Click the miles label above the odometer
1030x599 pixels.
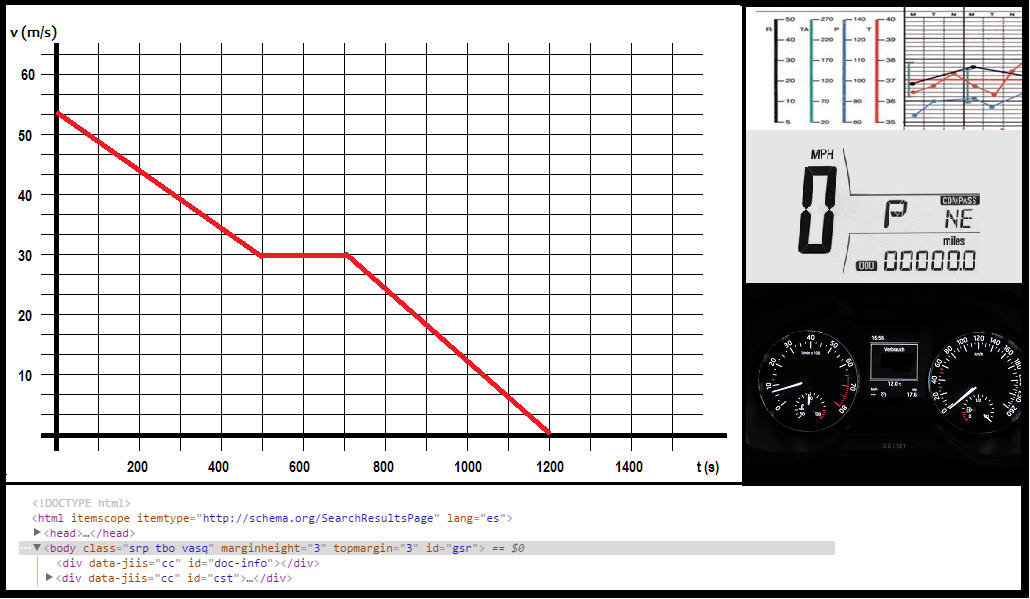coord(953,240)
